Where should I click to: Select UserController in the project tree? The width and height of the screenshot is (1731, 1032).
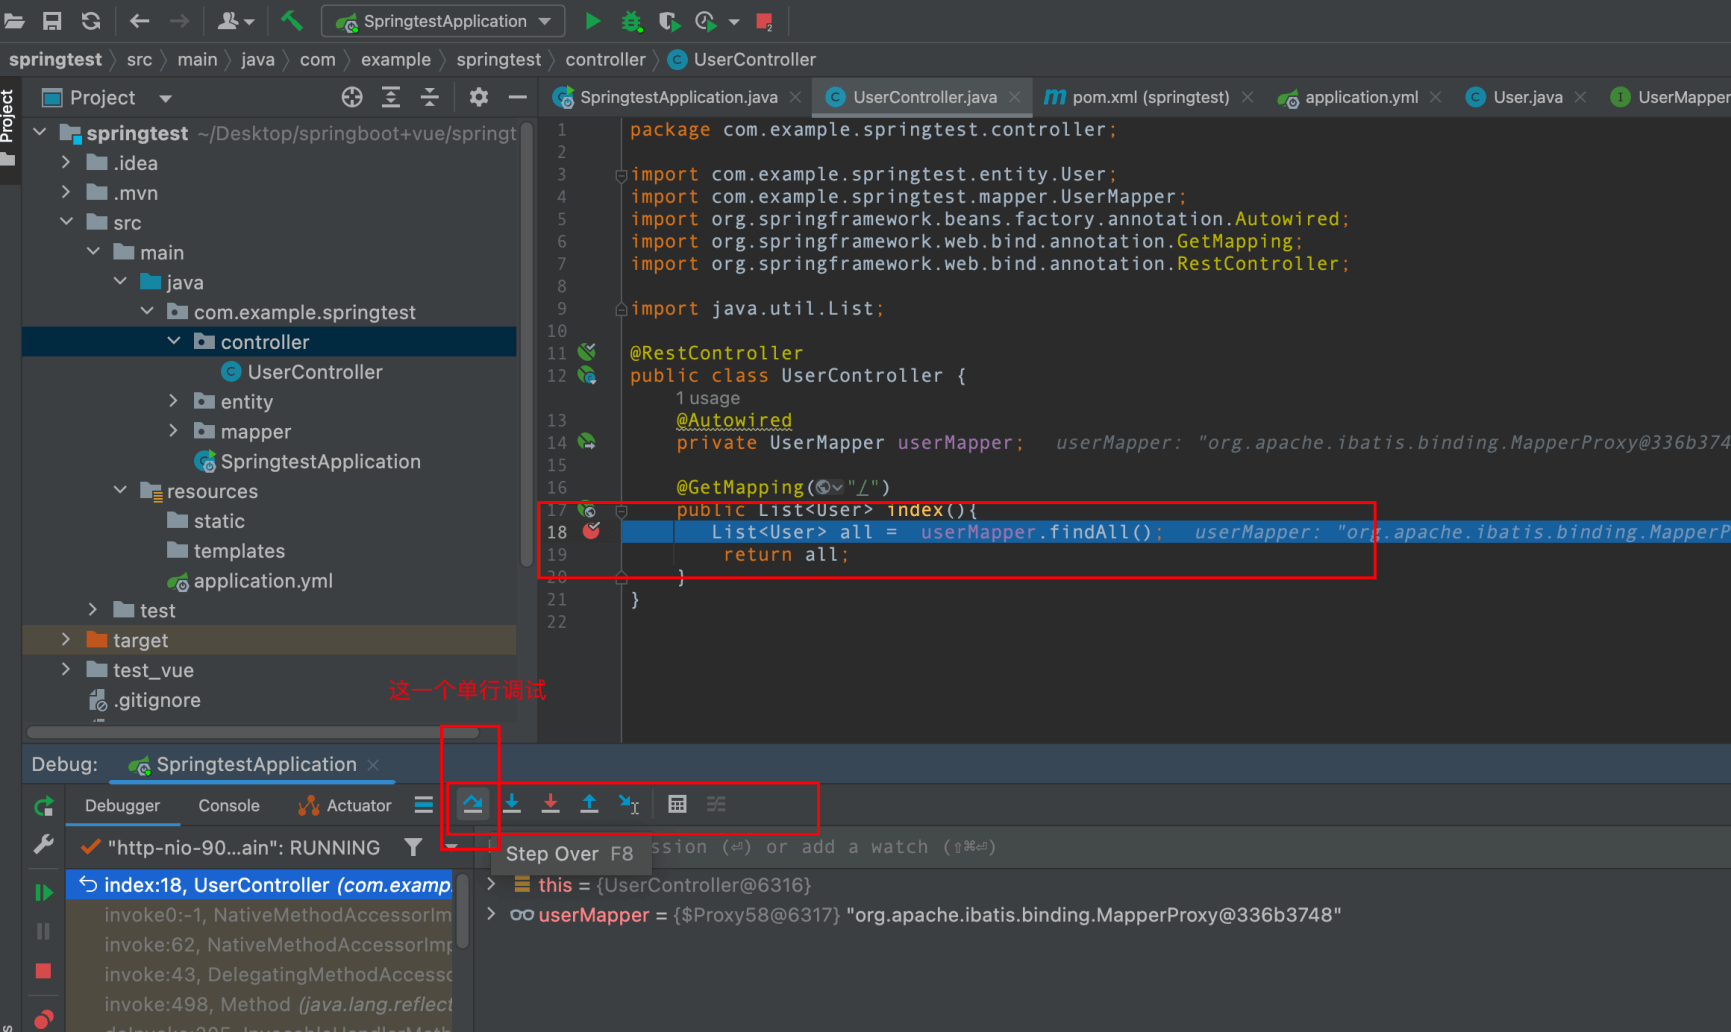click(314, 372)
